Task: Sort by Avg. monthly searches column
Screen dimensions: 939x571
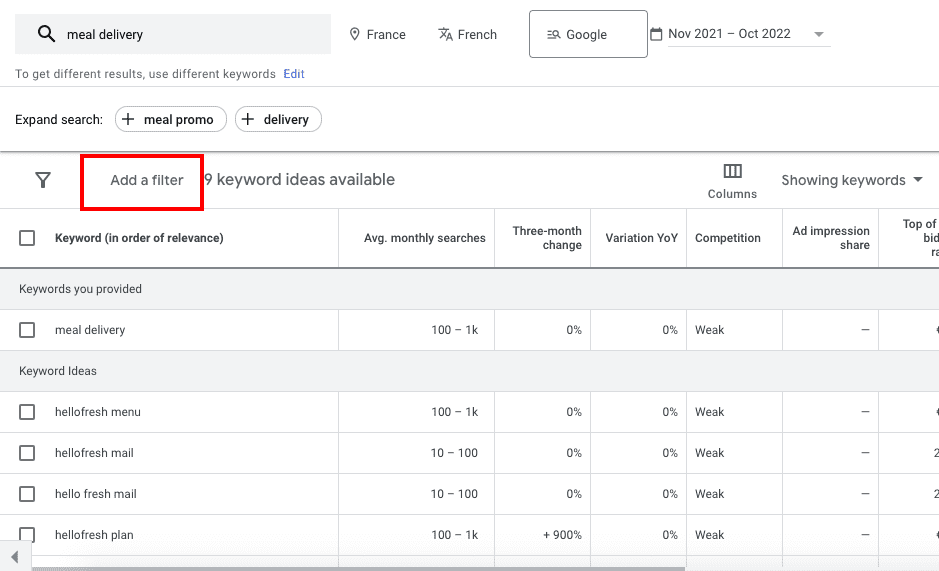Action: (425, 238)
